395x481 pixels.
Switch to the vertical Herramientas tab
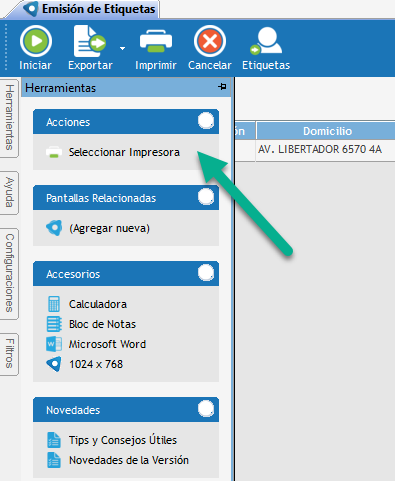9,117
